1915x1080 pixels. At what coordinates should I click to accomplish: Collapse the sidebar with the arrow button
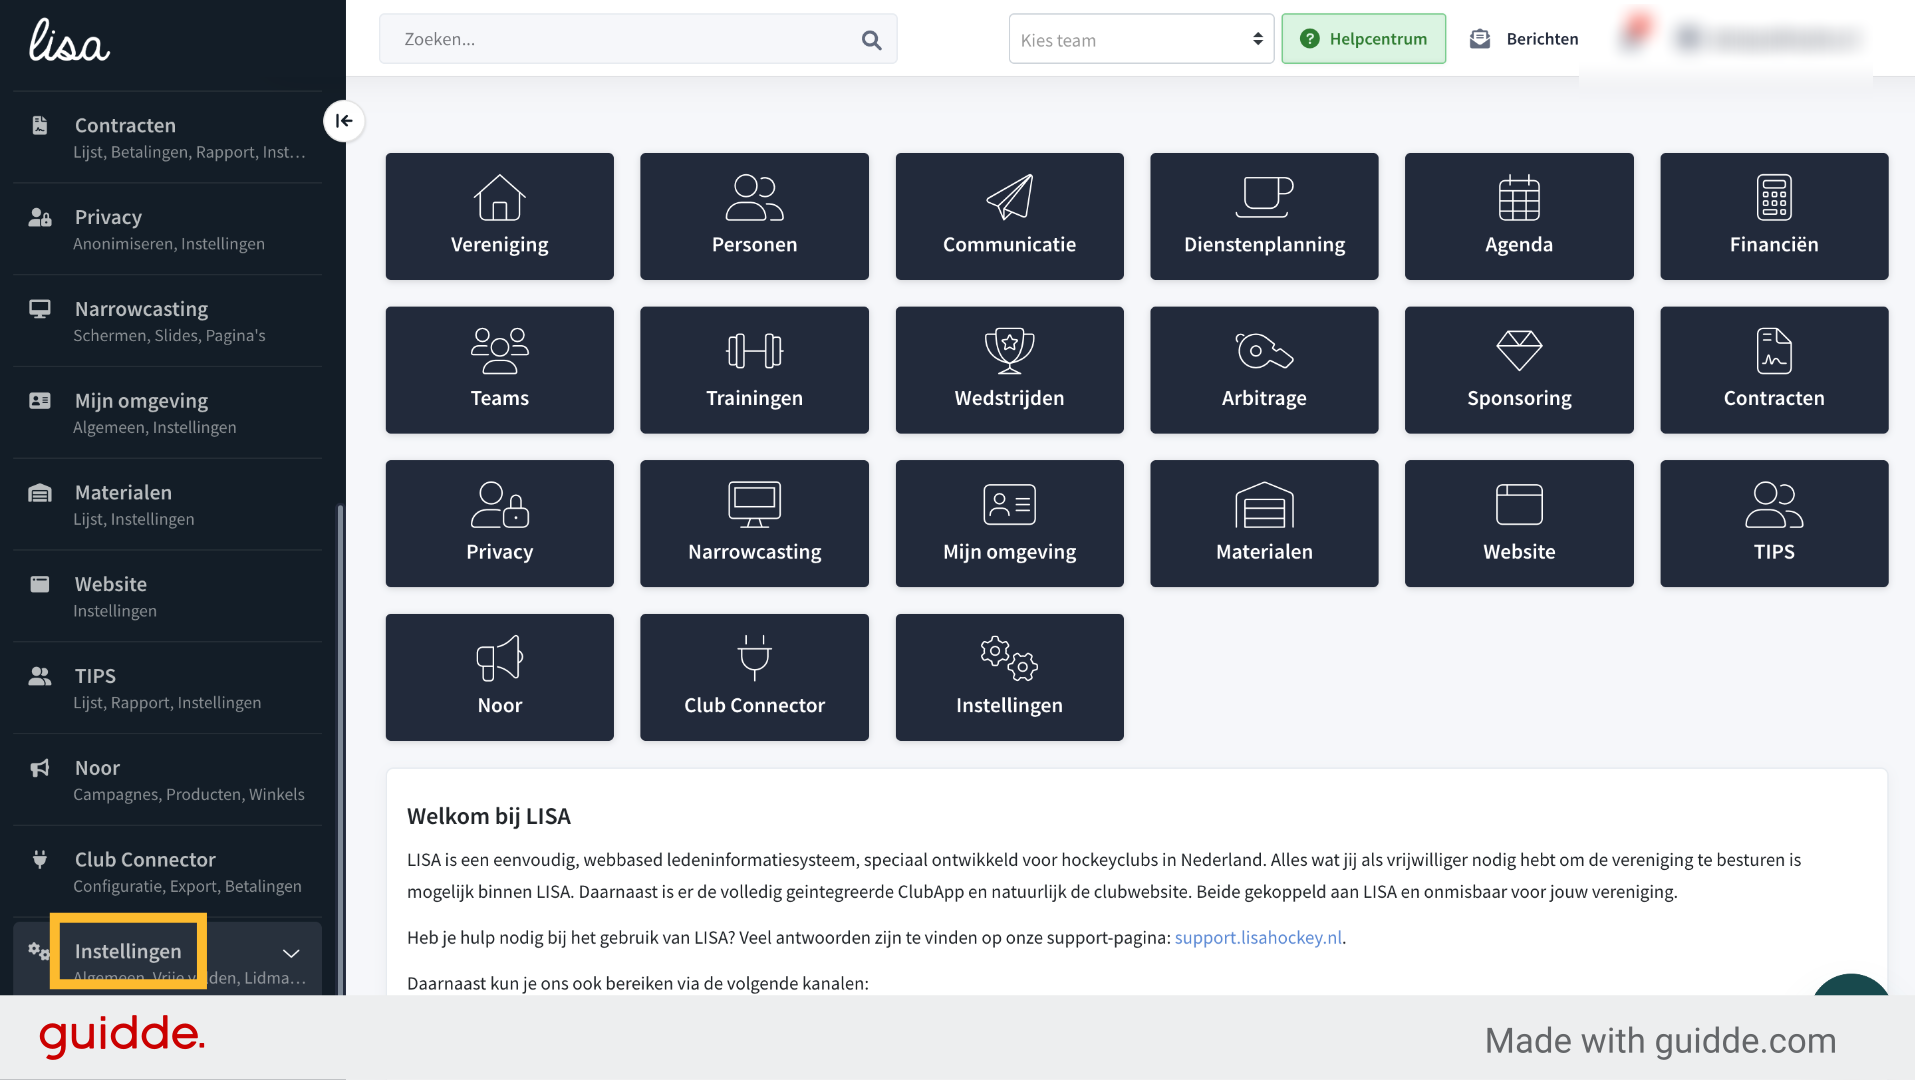click(344, 121)
